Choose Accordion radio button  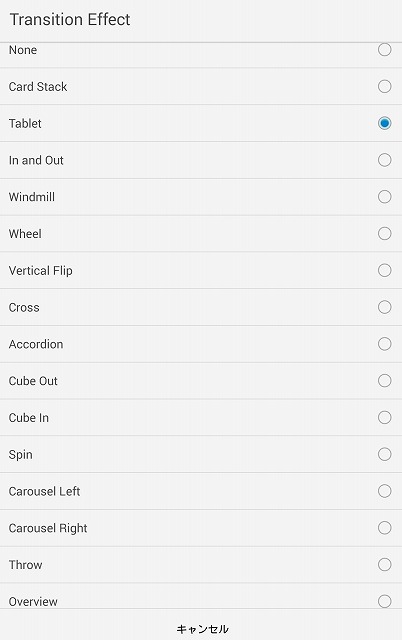tap(384, 344)
